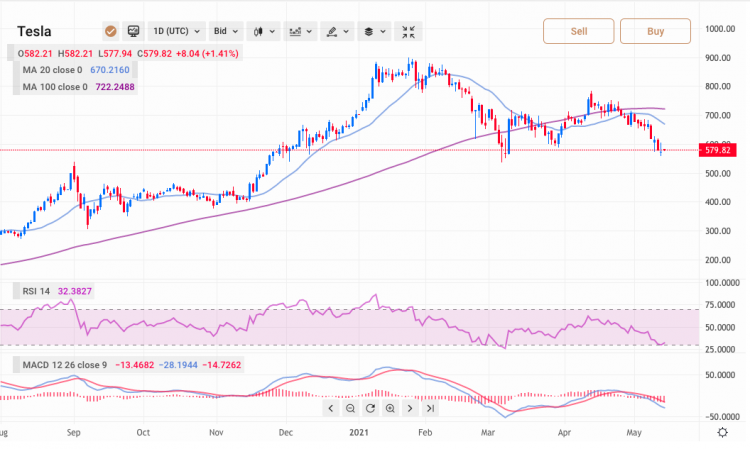This screenshot has width=750, height=449.
Task: Click the Dec label on time axis
Action: click(x=286, y=432)
